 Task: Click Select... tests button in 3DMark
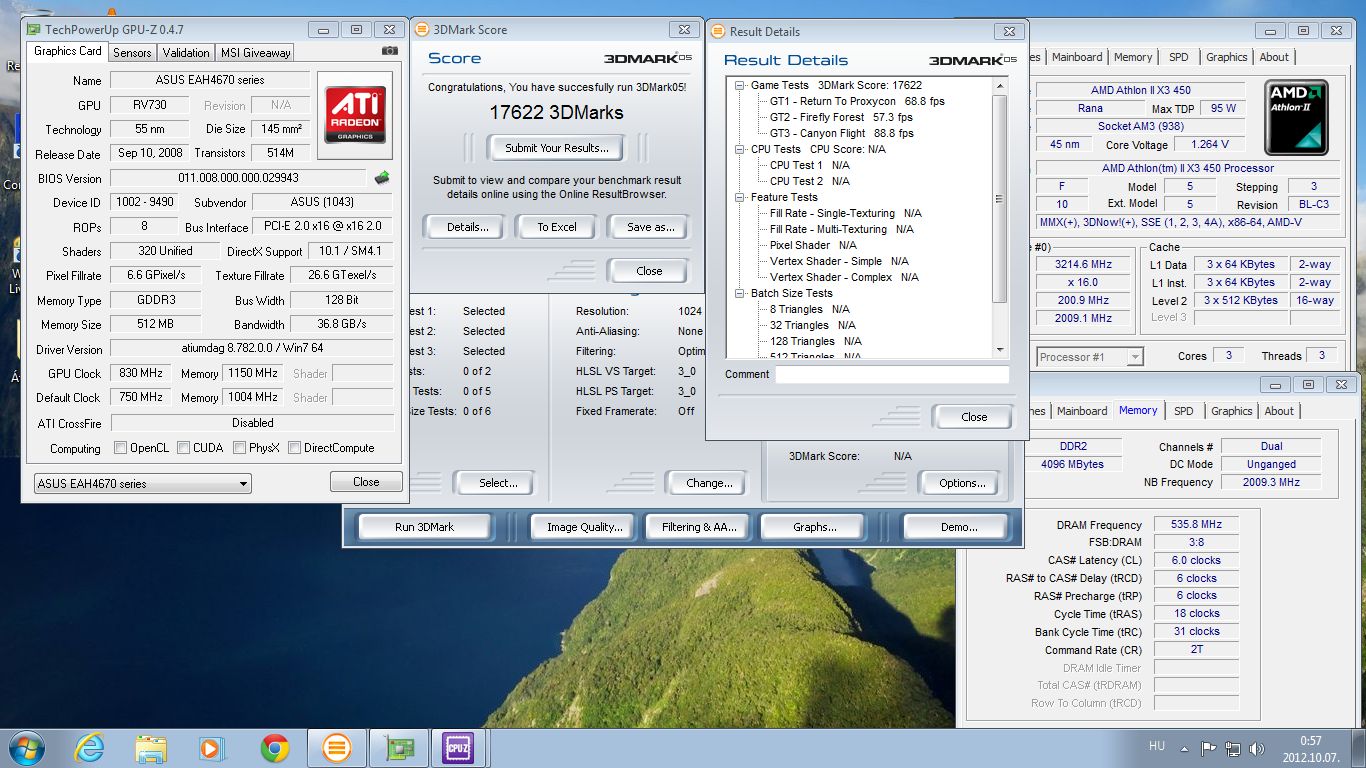[497, 483]
